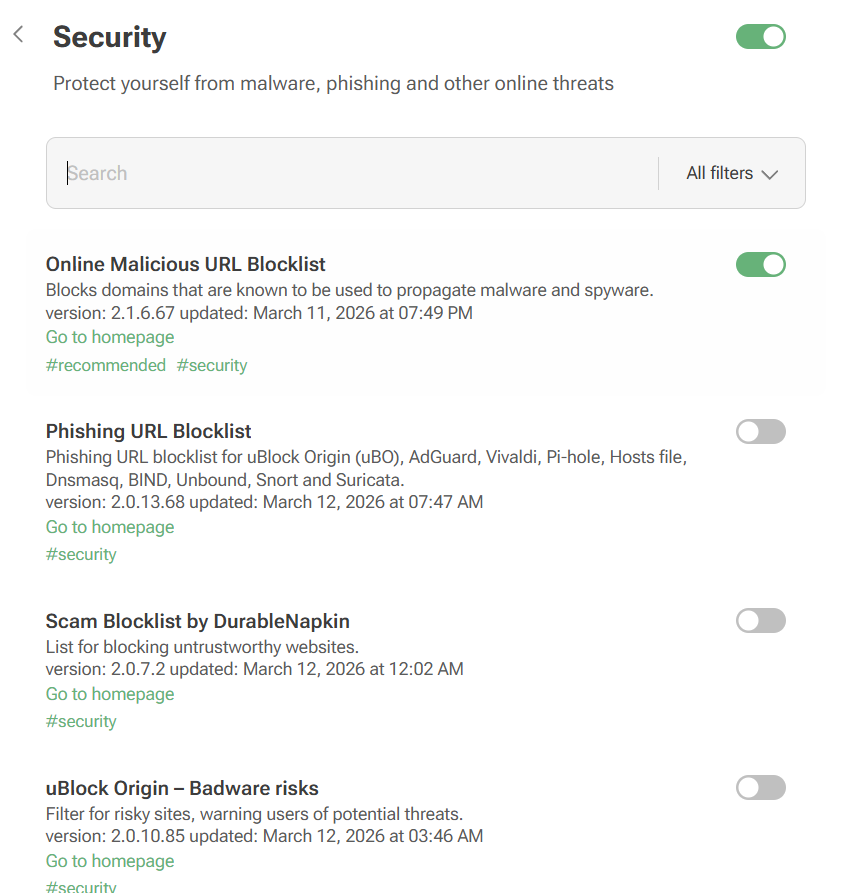Click inside the Search field
842x893 pixels.
pyautogui.click(x=300, y=173)
